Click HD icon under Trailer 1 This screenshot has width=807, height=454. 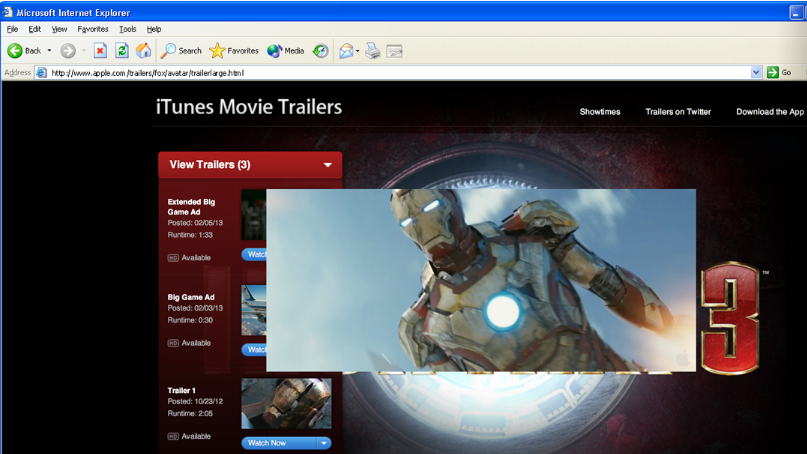point(173,436)
